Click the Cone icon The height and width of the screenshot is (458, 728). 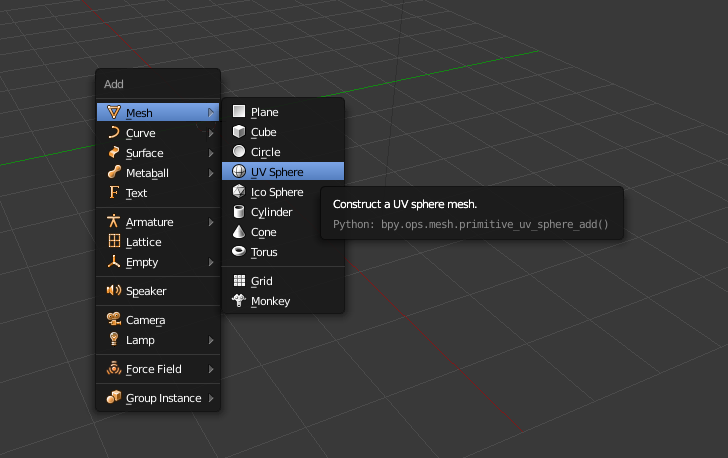pos(239,231)
